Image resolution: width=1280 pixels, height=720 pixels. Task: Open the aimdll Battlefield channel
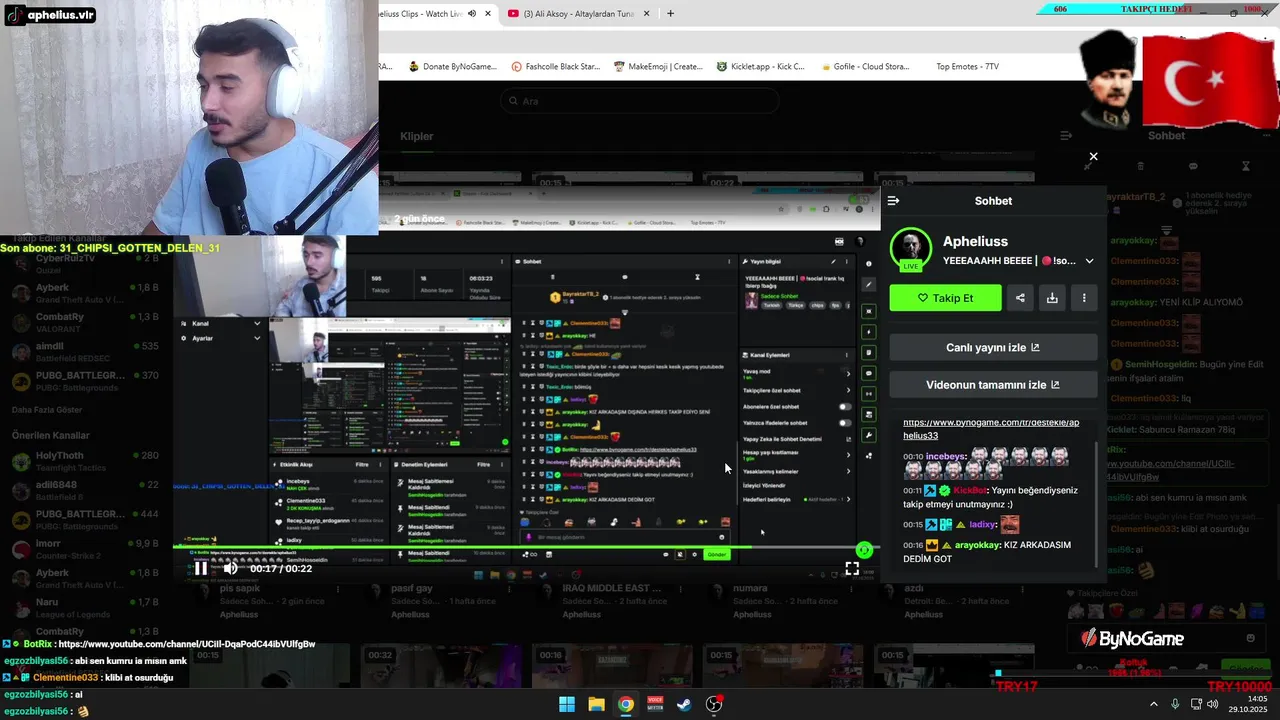(85, 351)
